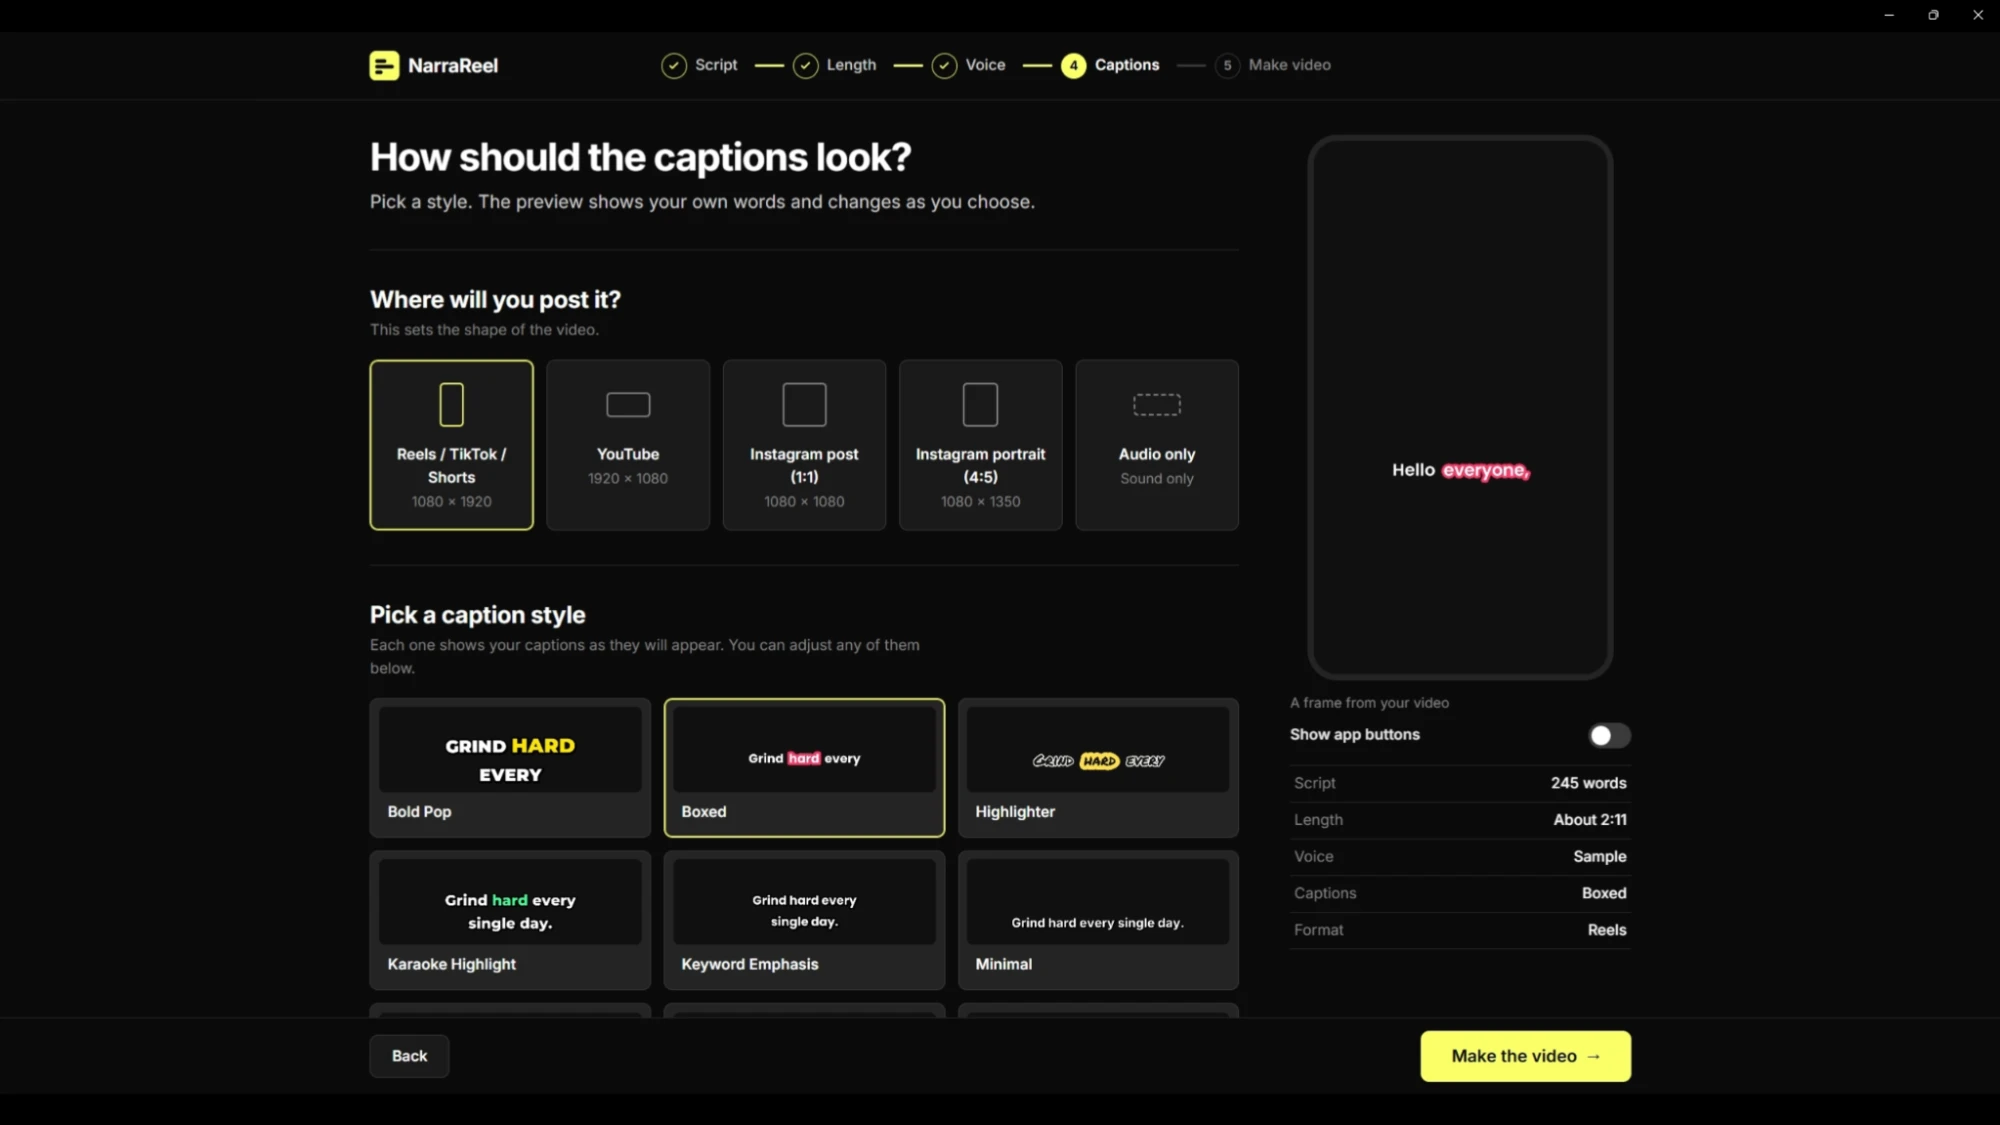Select the Minimal caption style
The height and width of the screenshot is (1125, 2000).
click(1098, 920)
